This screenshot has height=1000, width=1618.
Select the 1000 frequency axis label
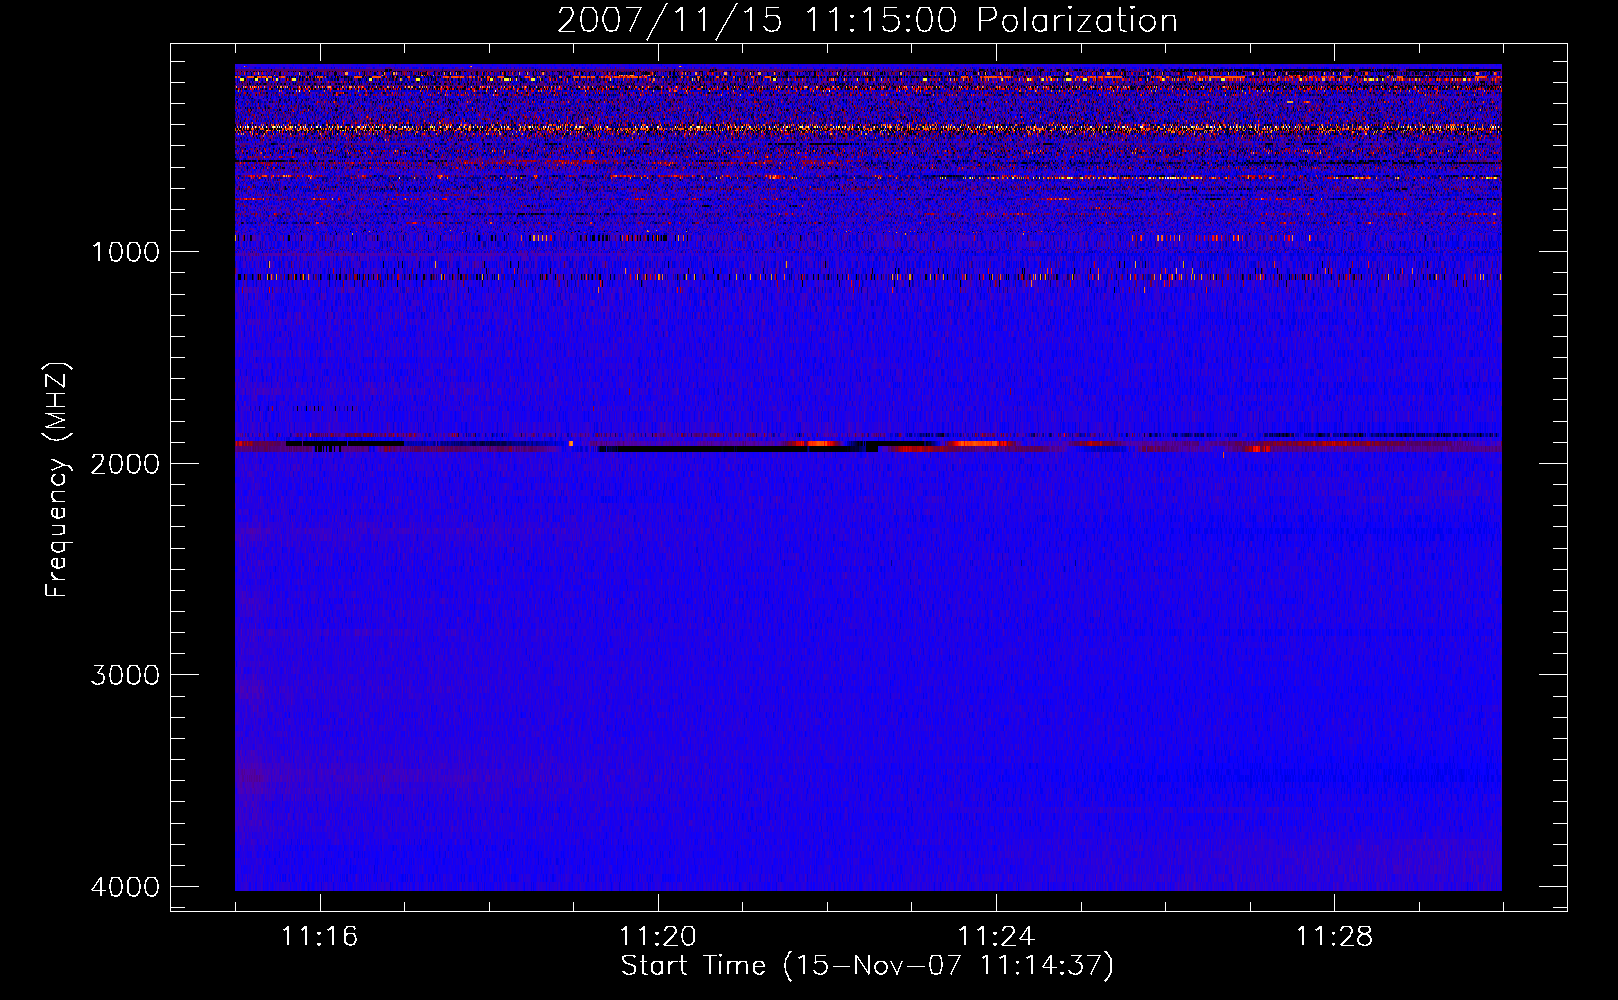click(x=125, y=252)
